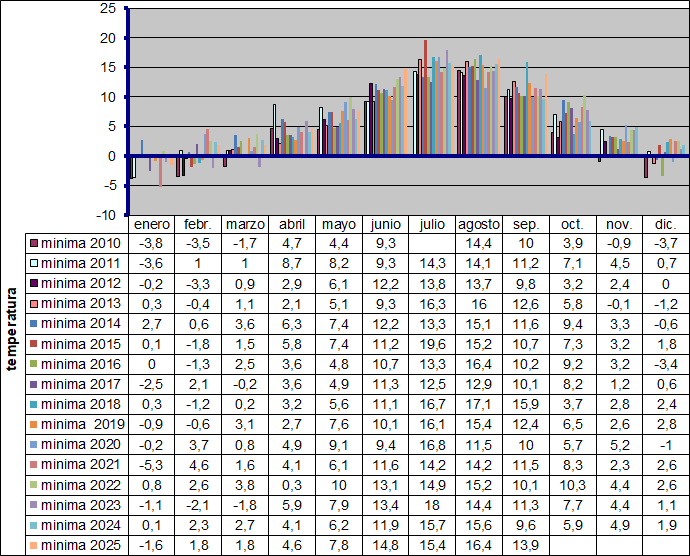Image resolution: width=690 pixels, height=556 pixels.
Task: Click the 25 label on vertical axis
Action: point(108,9)
